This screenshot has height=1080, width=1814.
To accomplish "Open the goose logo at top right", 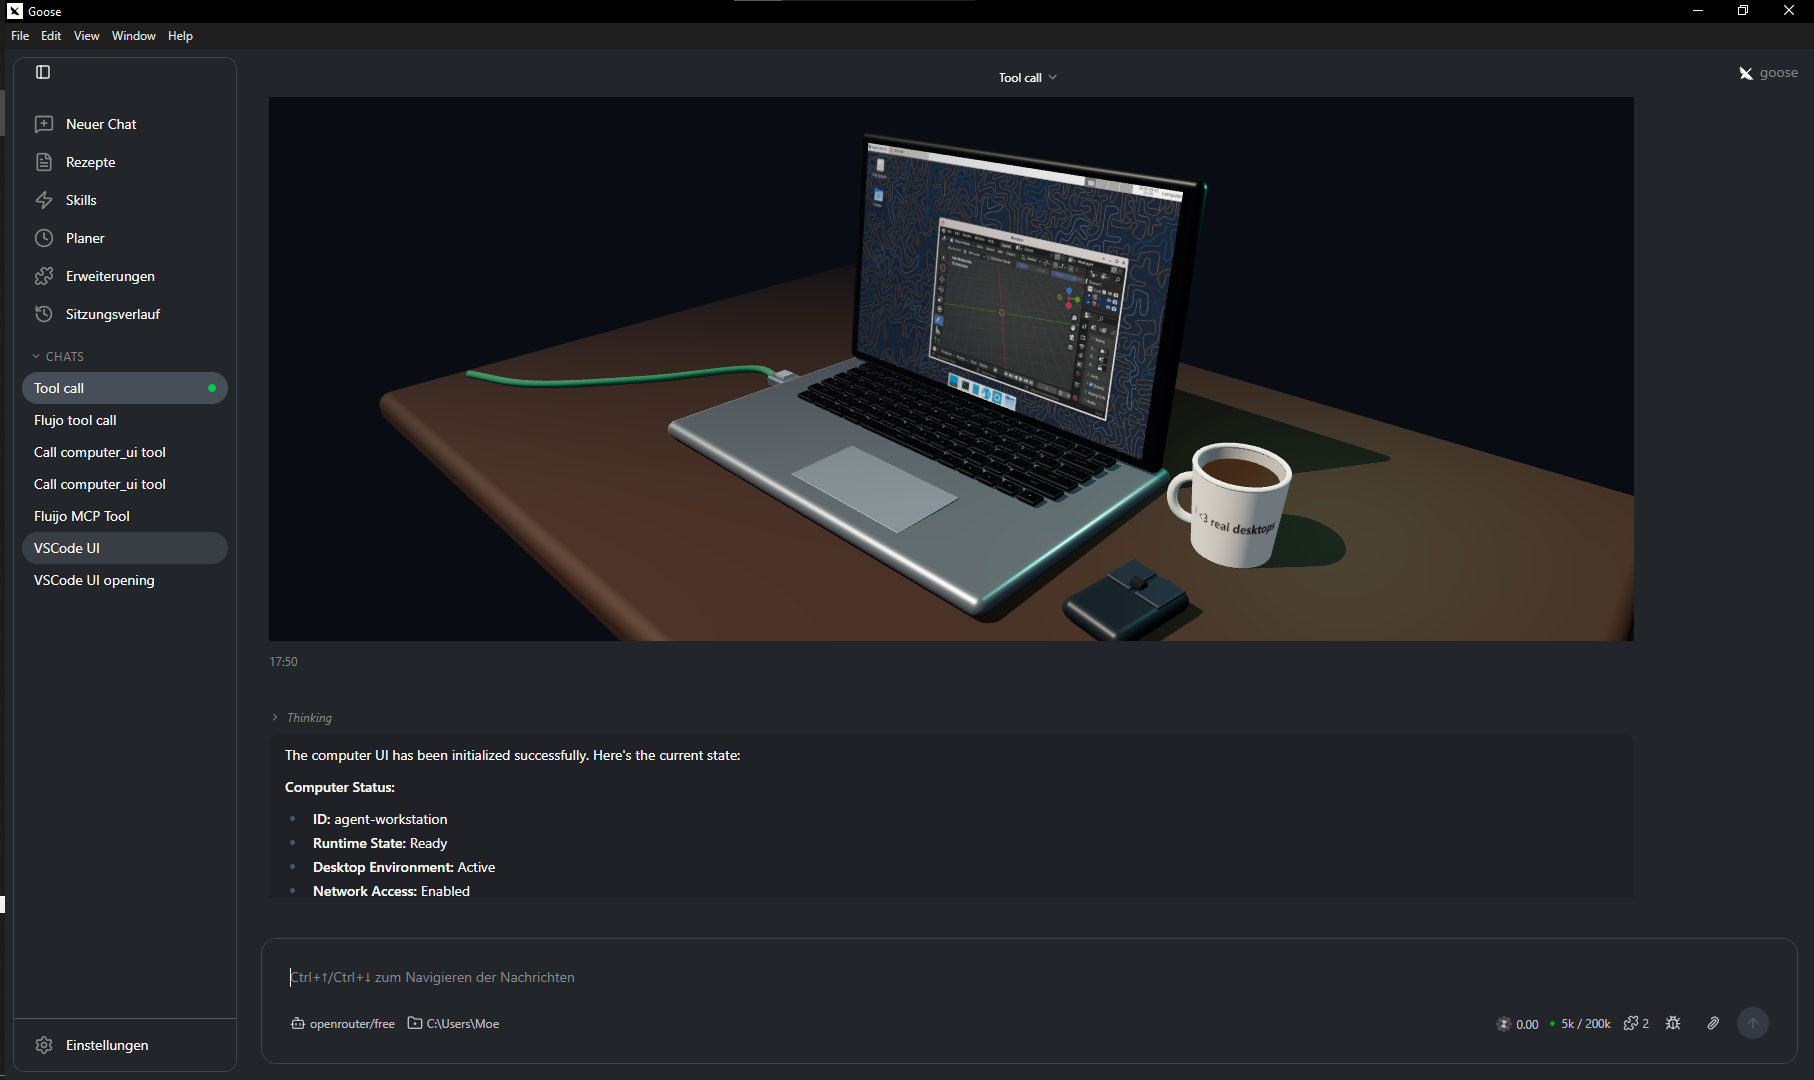I will point(1768,73).
